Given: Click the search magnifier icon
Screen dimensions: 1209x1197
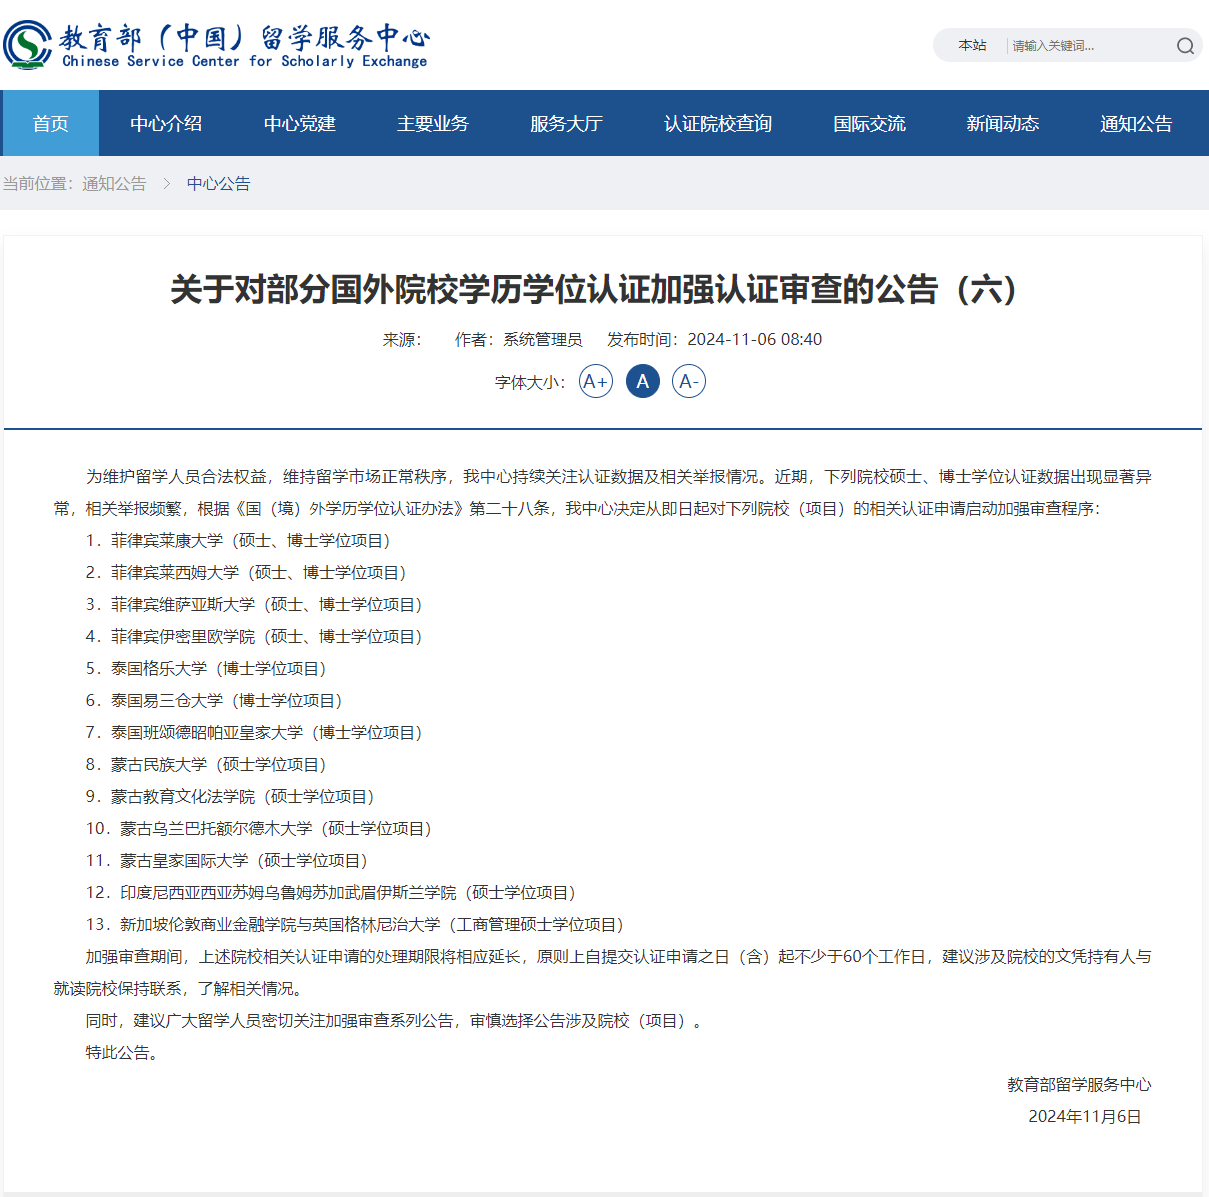Looking at the screenshot, I should (x=1185, y=46).
